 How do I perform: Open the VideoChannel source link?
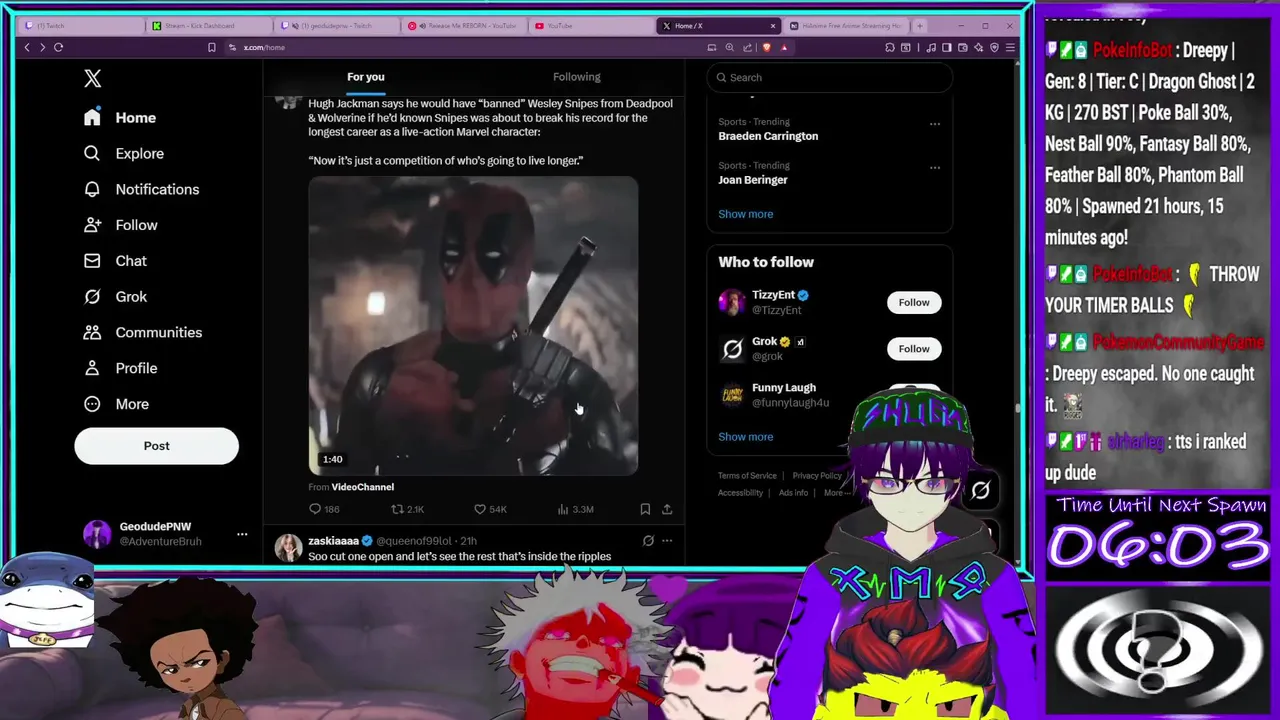click(362, 487)
